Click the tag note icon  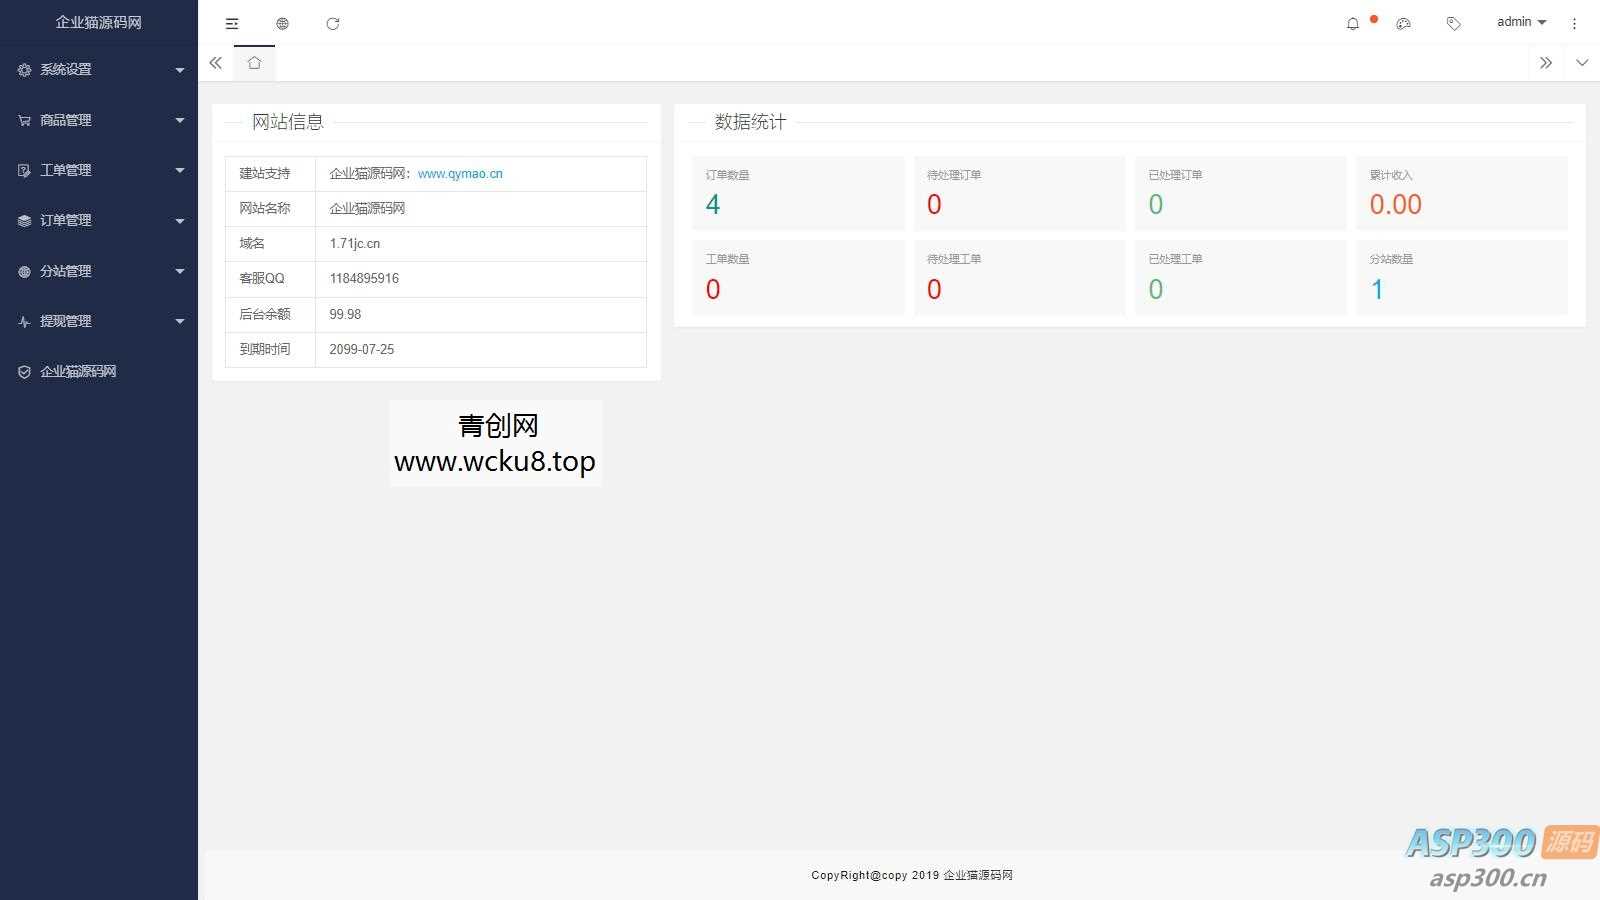(1453, 24)
